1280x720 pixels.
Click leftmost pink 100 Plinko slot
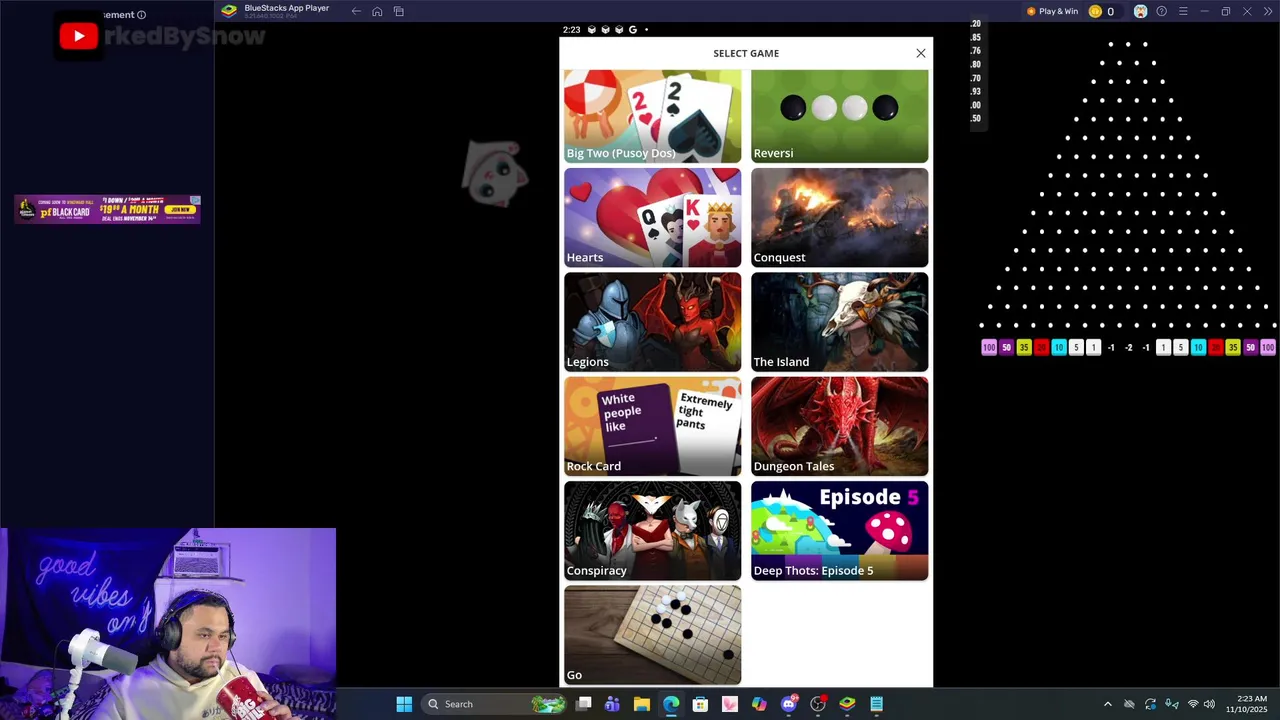989,347
